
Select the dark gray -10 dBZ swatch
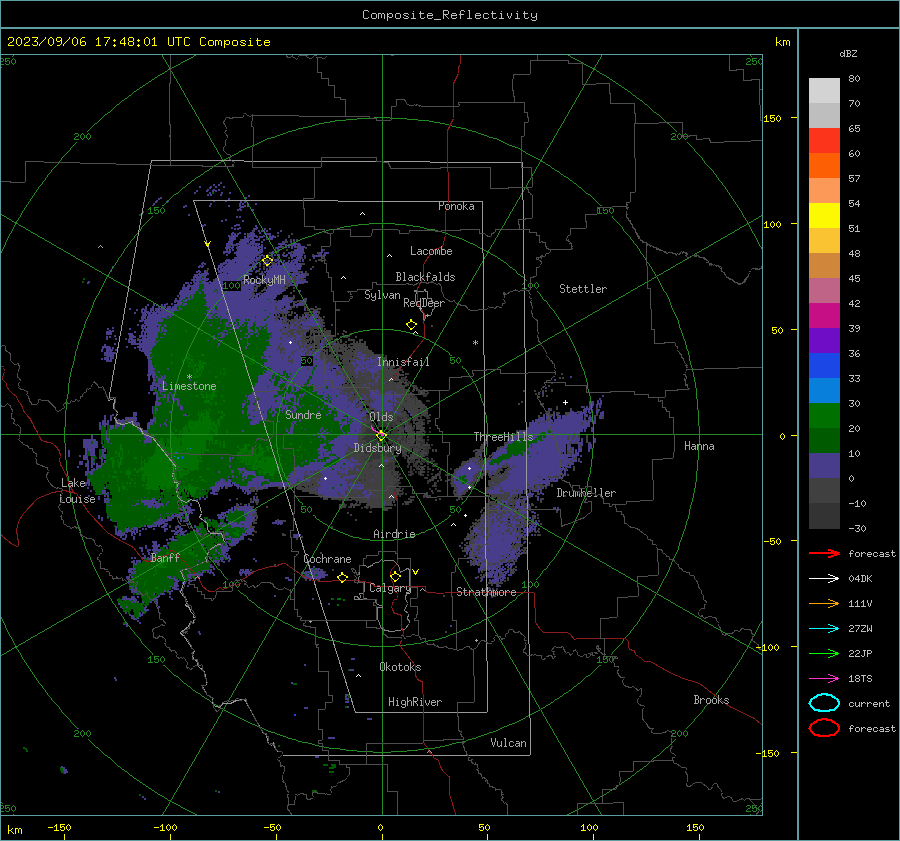pyautogui.click(x=824, y=516)
